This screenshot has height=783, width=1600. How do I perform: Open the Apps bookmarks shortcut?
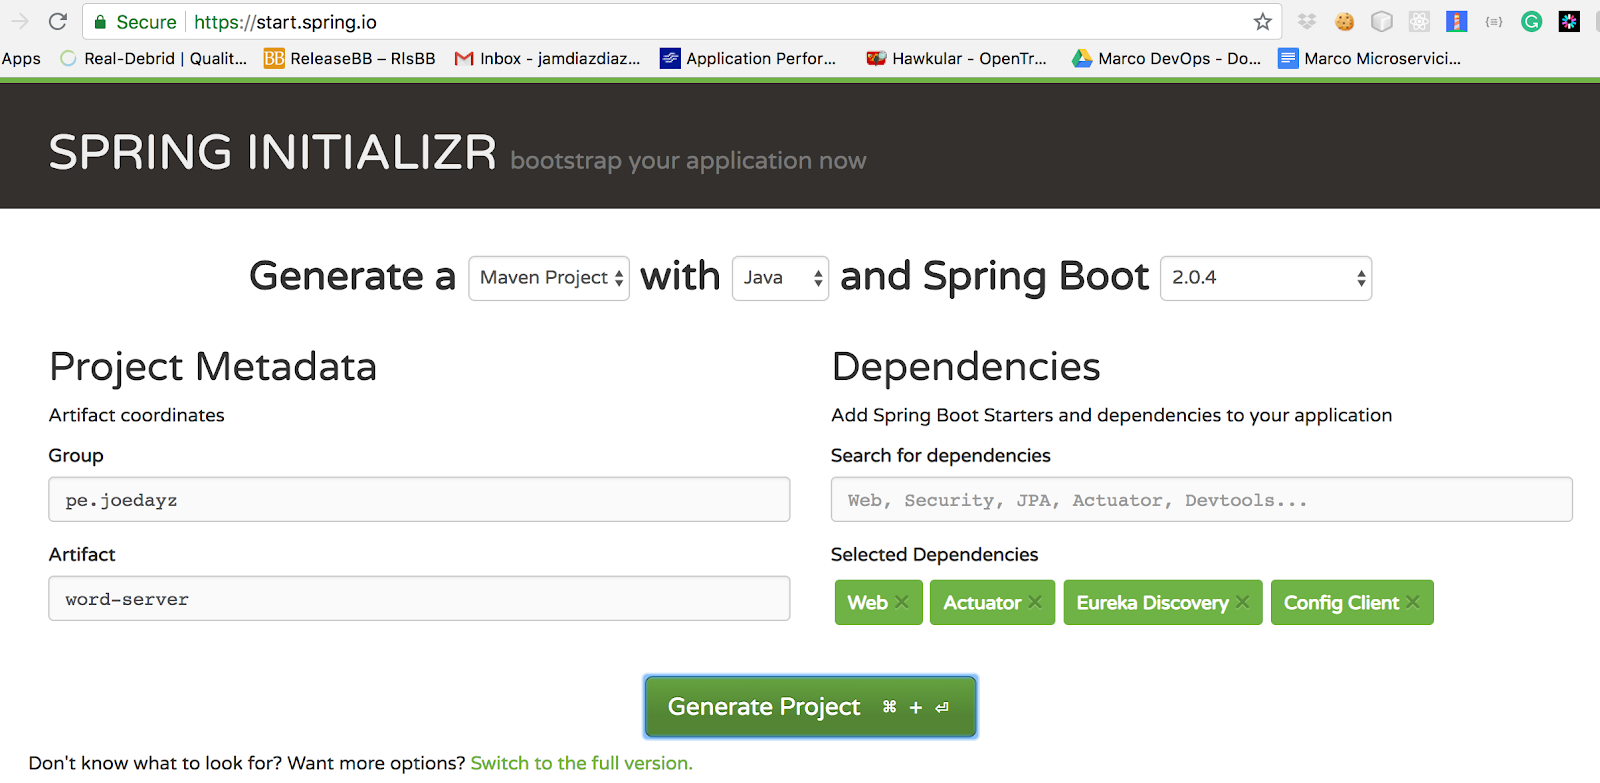point(21,59)
